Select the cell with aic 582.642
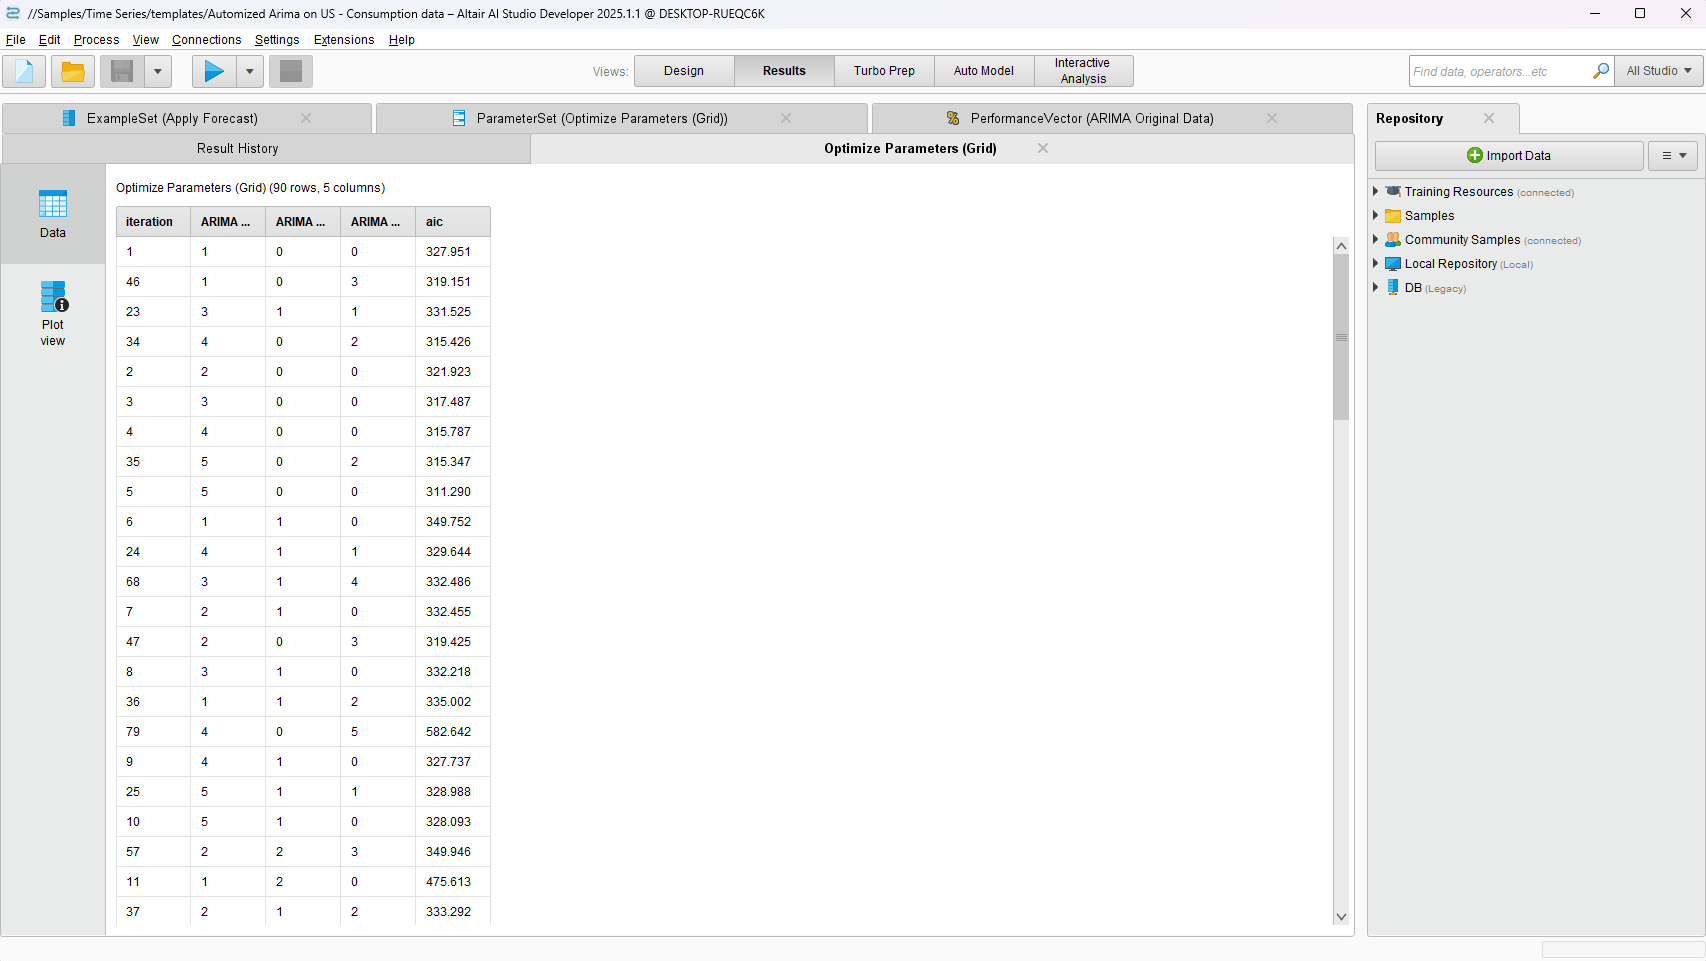This screenshot has height=961, width=1706. click(453, 732)
